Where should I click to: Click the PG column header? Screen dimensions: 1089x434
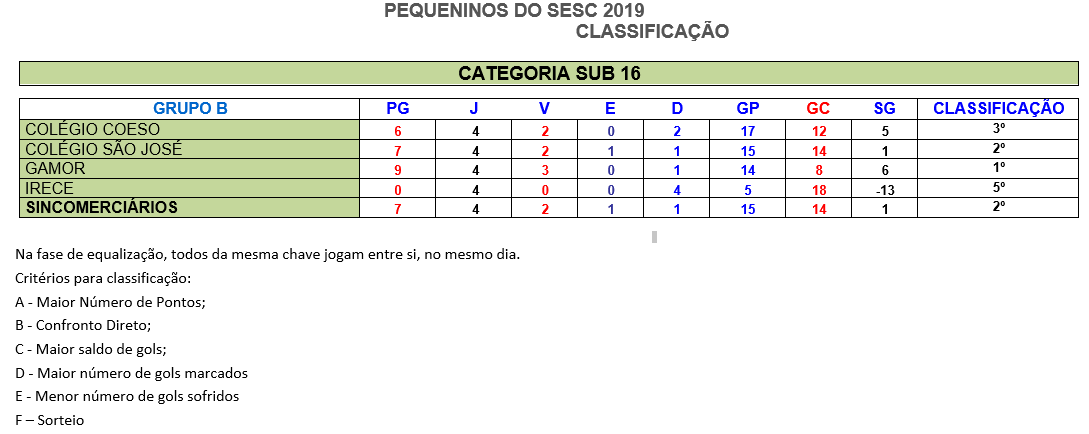[x=397, y=109]
